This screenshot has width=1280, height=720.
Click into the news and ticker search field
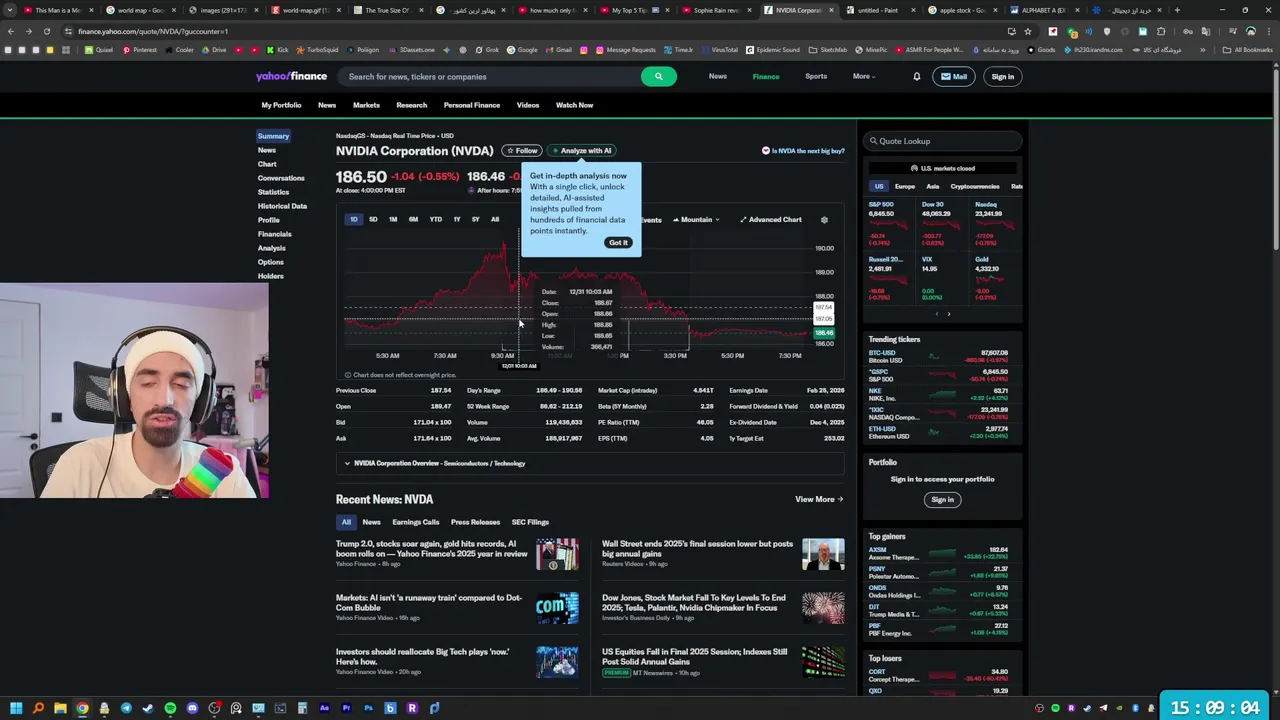490,76
